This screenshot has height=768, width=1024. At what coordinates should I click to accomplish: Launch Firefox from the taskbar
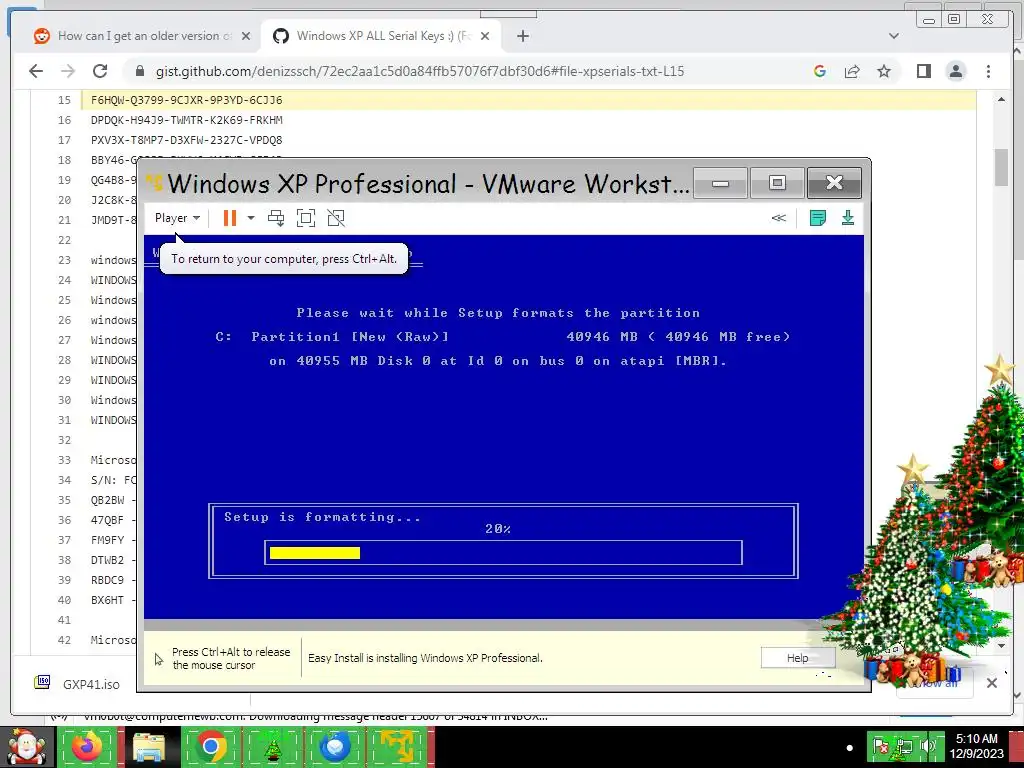[87, 747]
